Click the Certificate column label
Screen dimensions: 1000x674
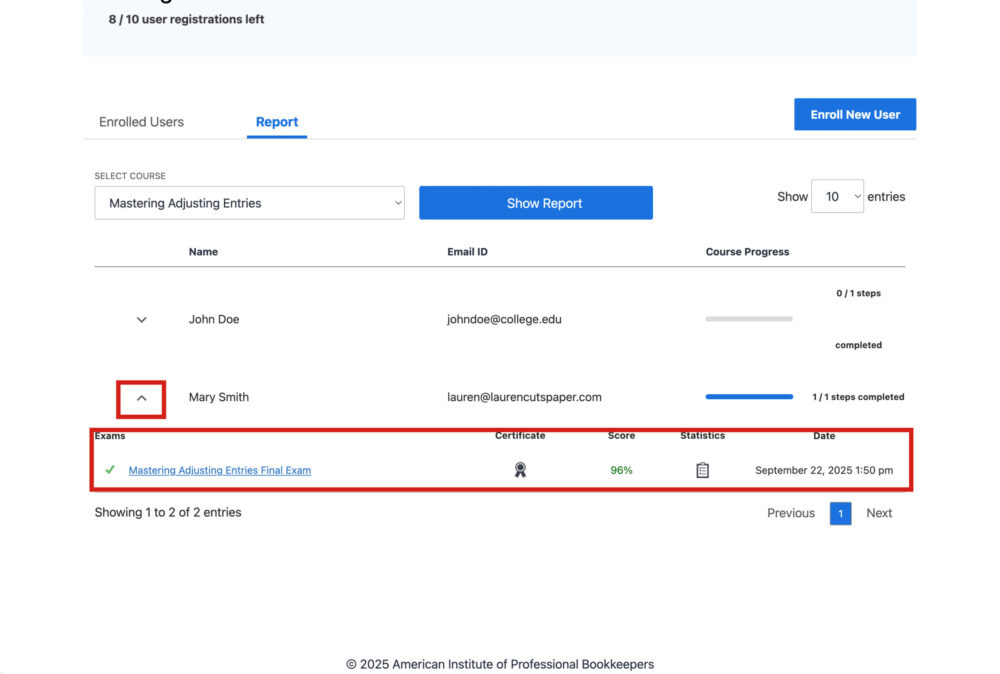click(x=520, y=436)
